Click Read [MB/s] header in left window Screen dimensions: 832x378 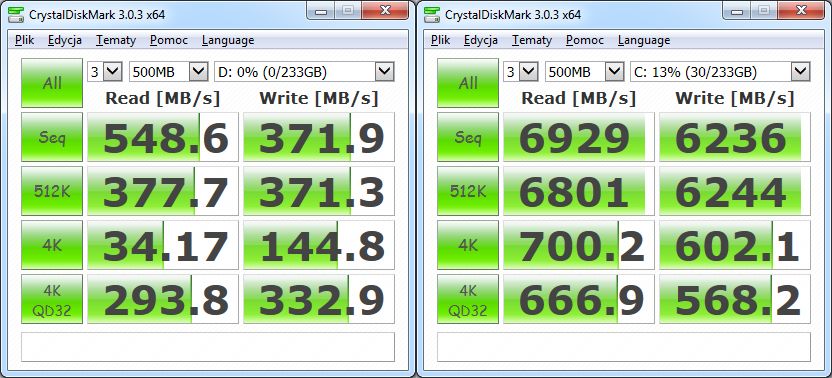[x=162, y=98]
